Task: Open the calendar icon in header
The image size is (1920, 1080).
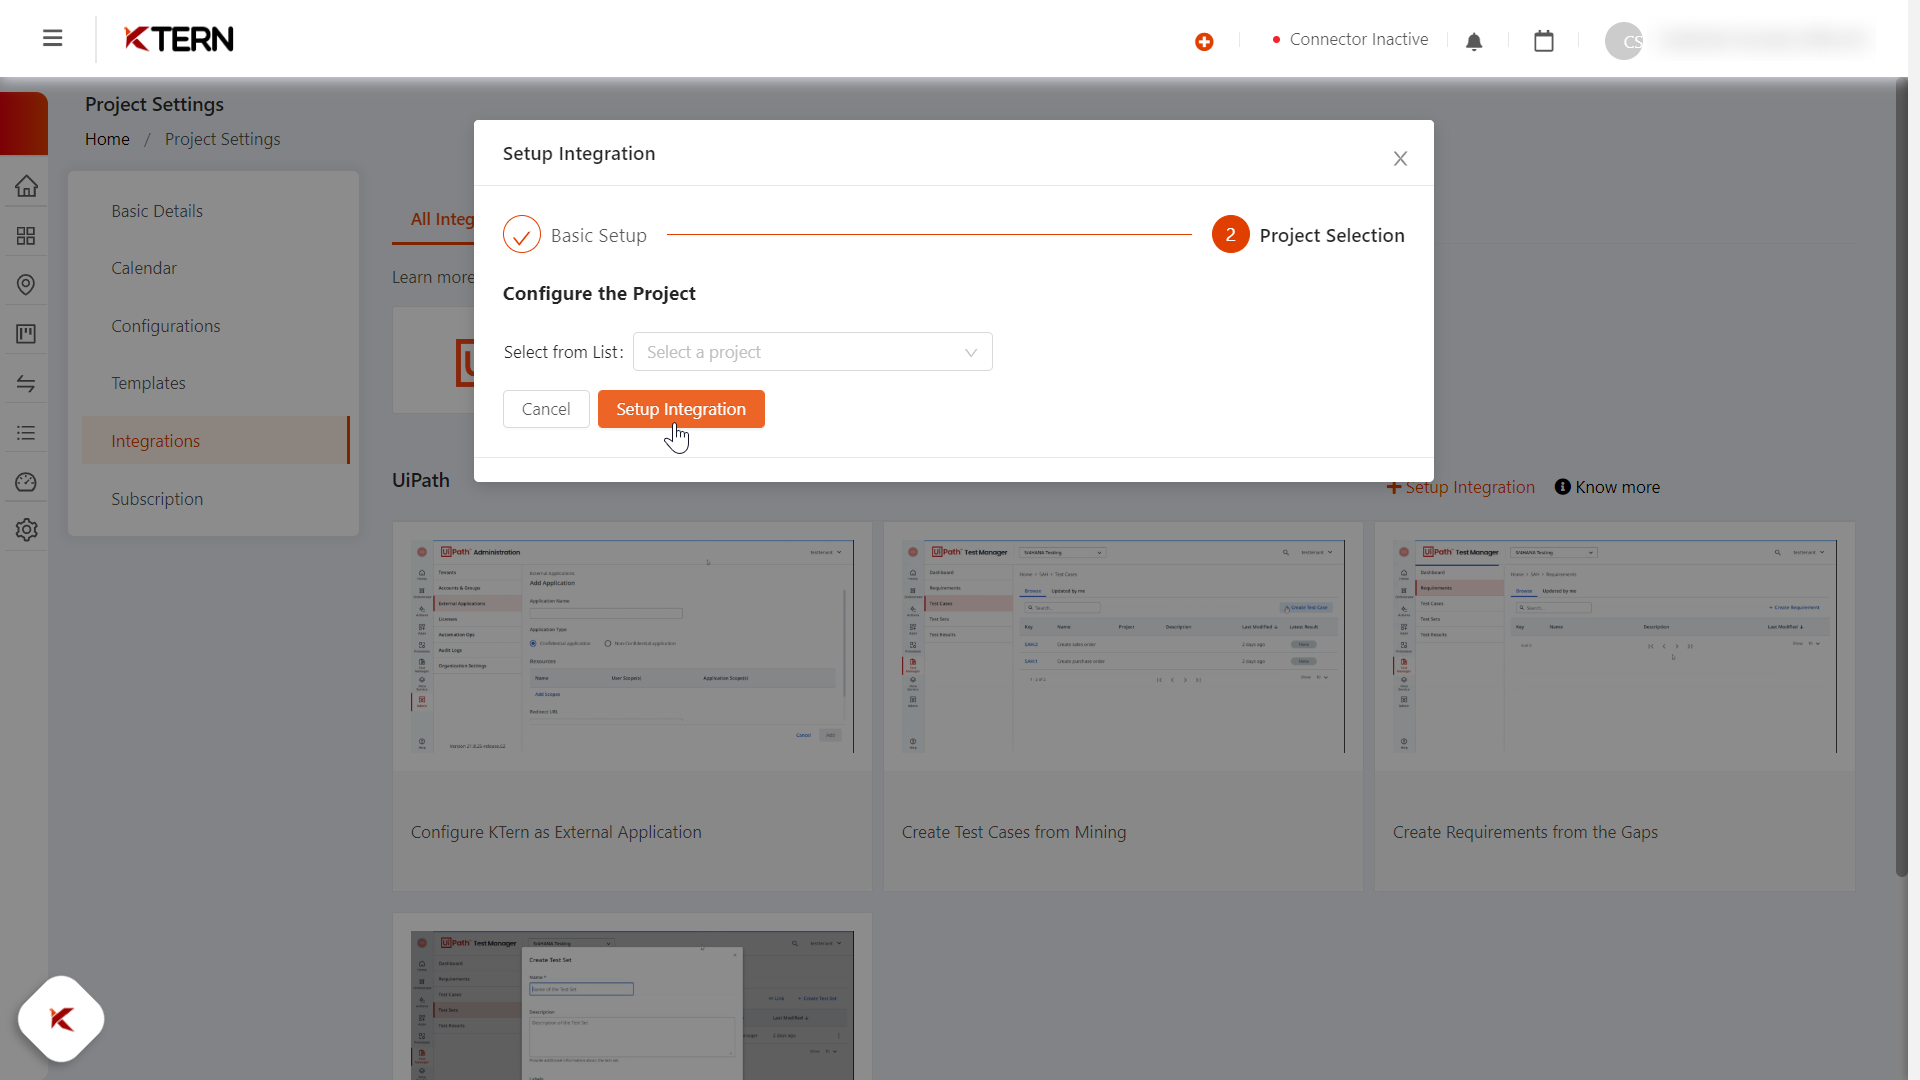Action: 1544,41
